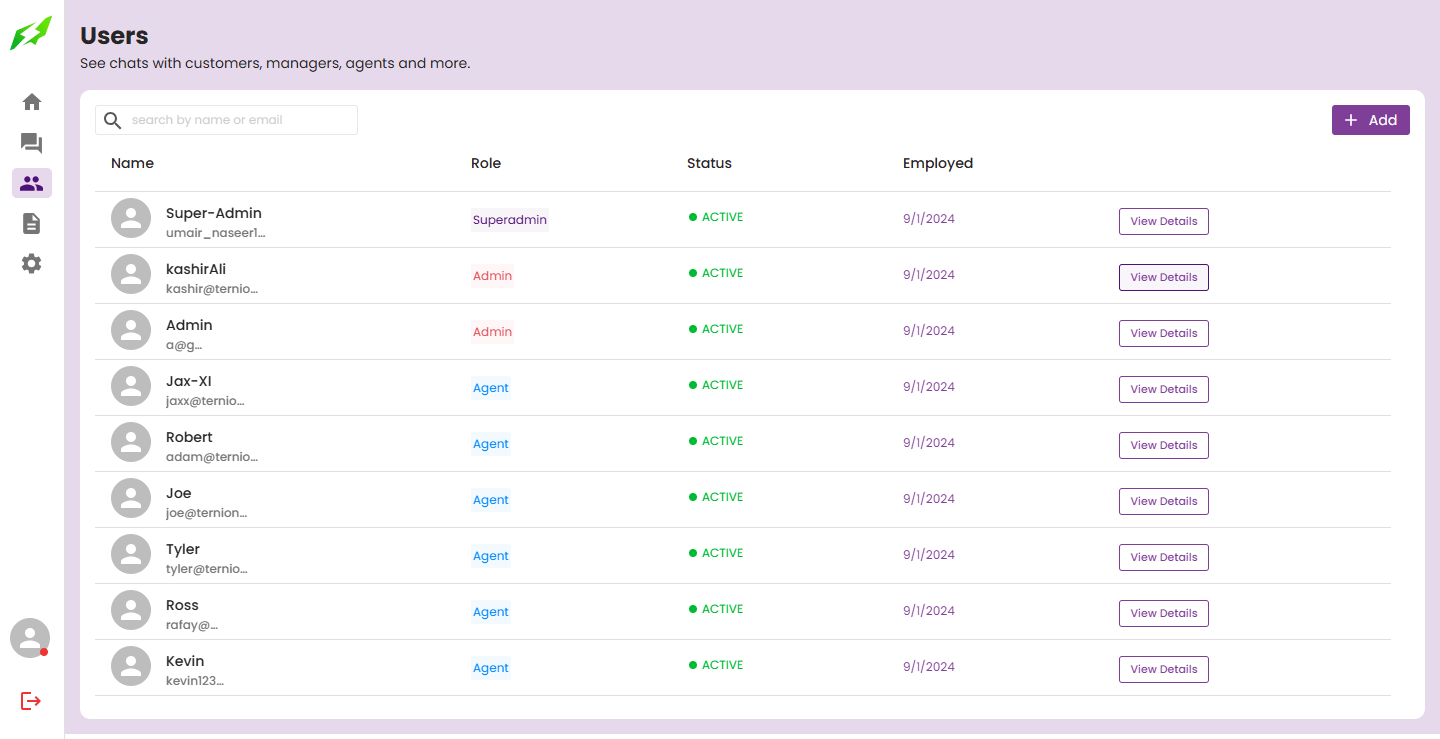Image resolution: width=1440 pixels, height=739 pixels.
Task: View Details for Kevin
Action: click(1164, 669)
